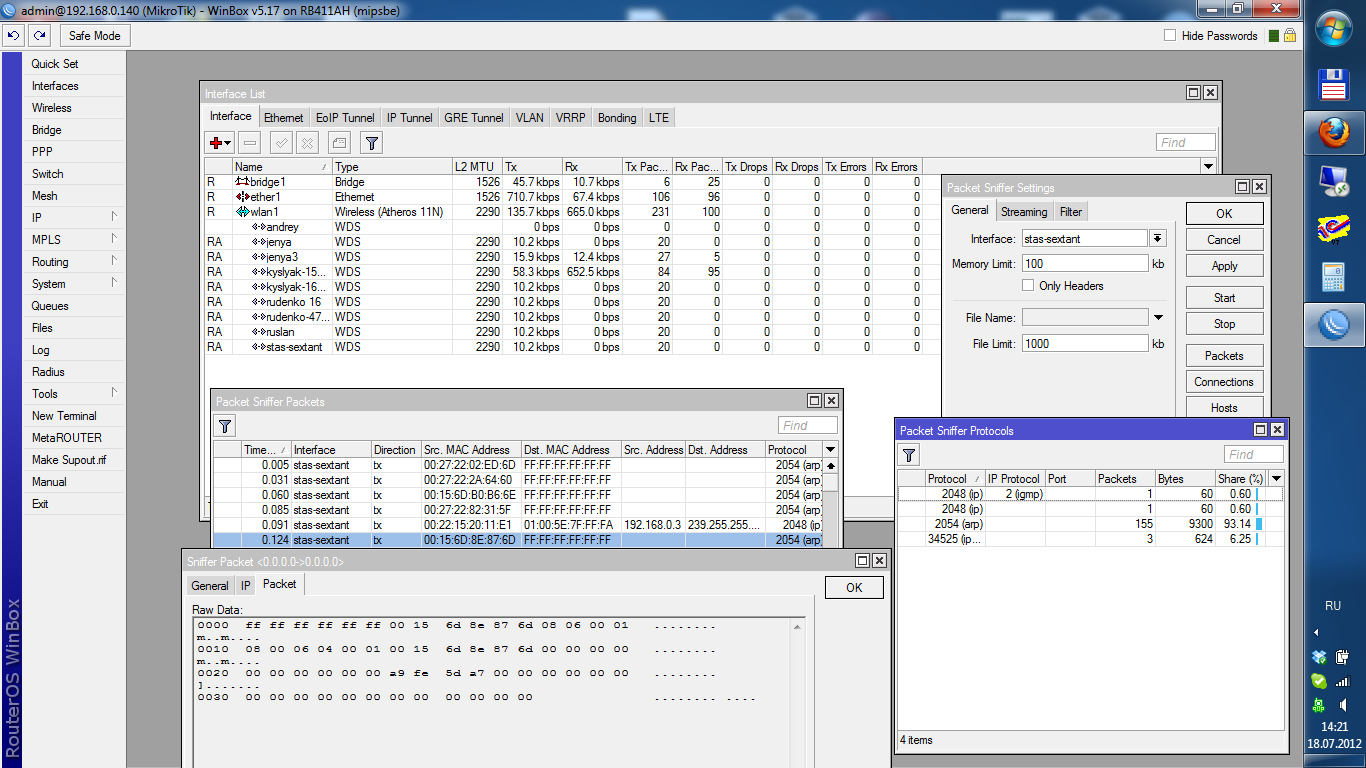Open column dropdown in Packet Sniffer Packets header
1366x768 pixels.
830,450
